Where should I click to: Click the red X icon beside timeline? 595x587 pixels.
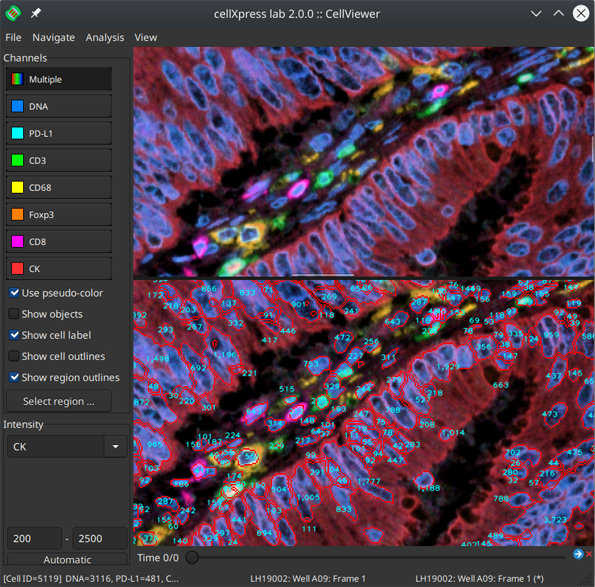tap(589, 554)
